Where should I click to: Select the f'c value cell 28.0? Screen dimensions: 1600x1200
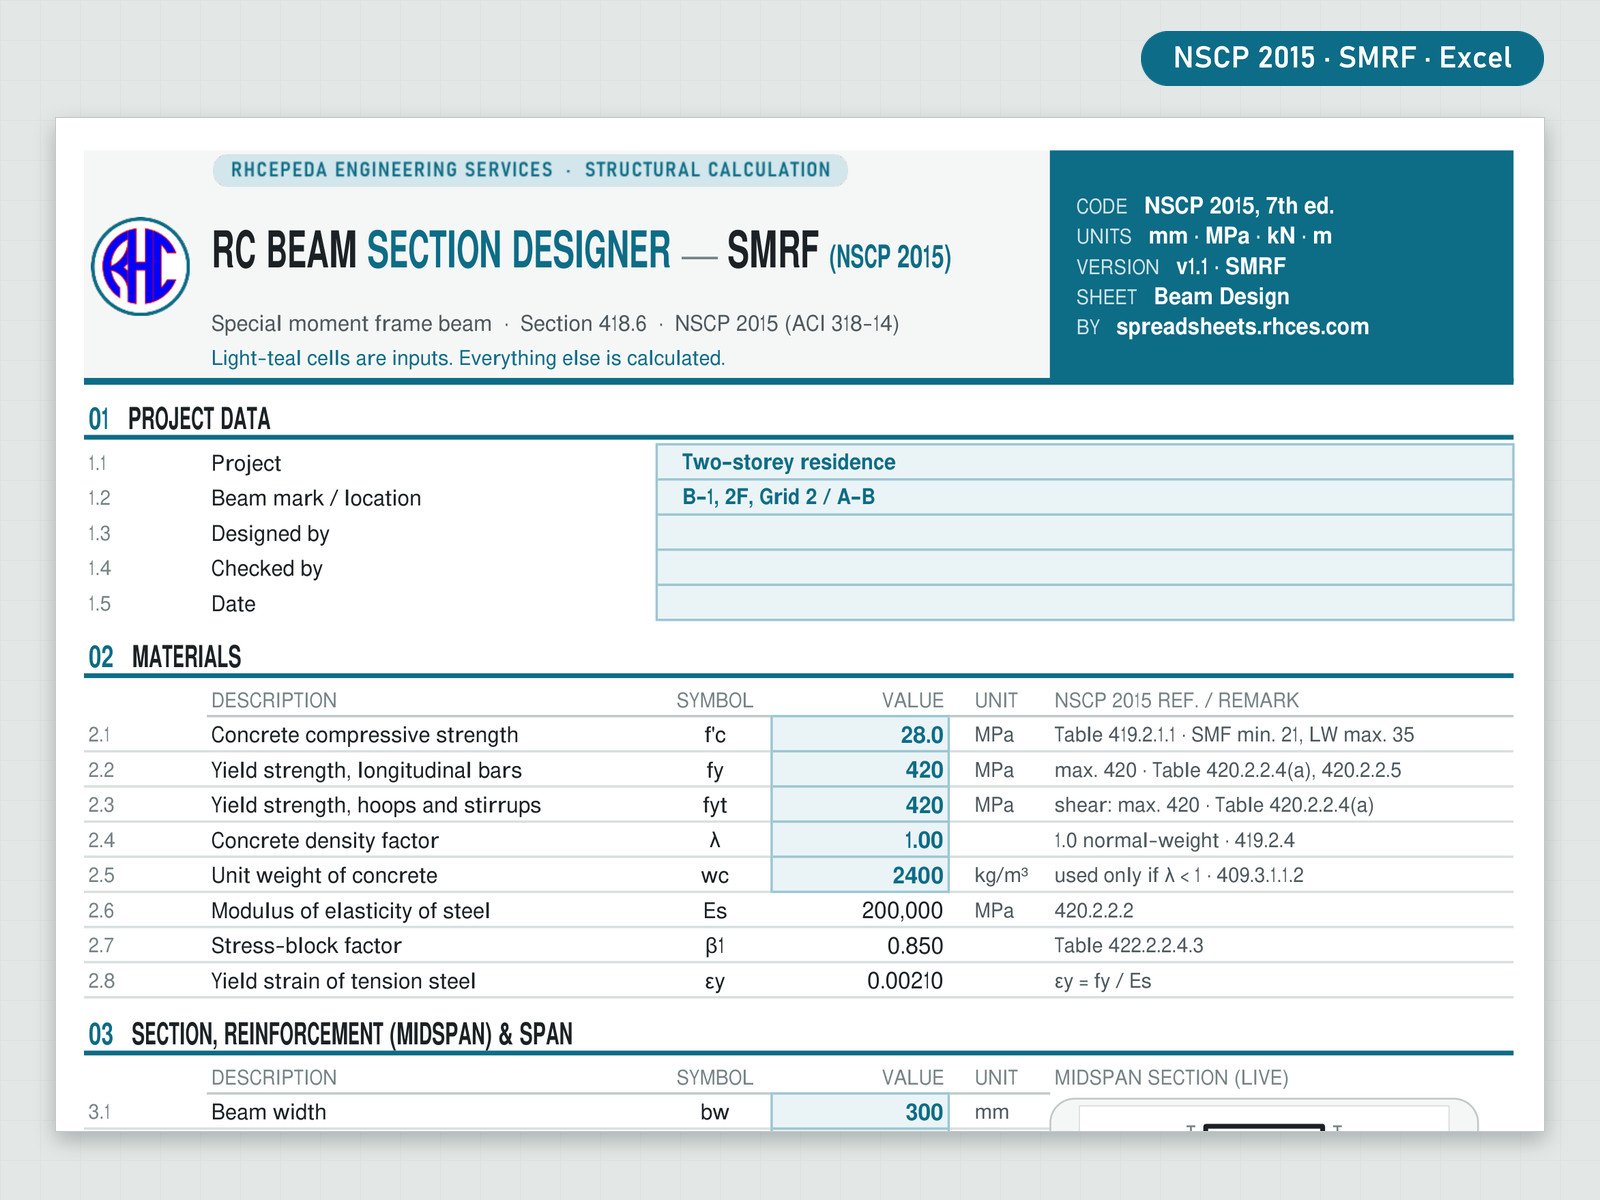pyautogui.click(x=860, y=735)
